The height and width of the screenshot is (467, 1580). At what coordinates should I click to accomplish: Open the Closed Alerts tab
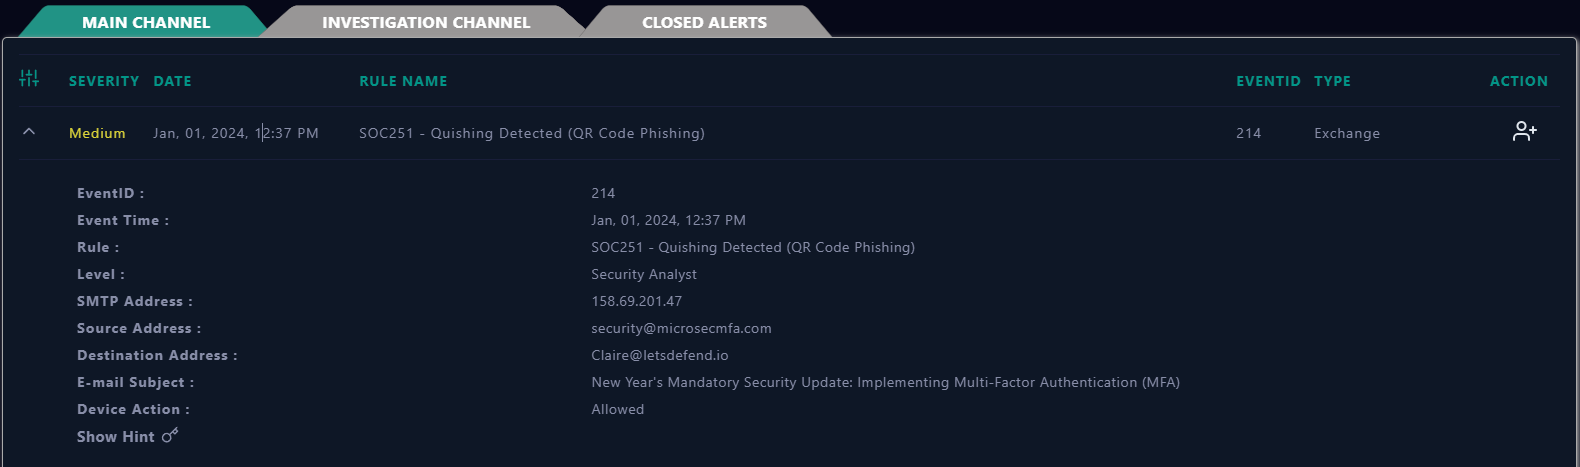[x=705, y=22]
